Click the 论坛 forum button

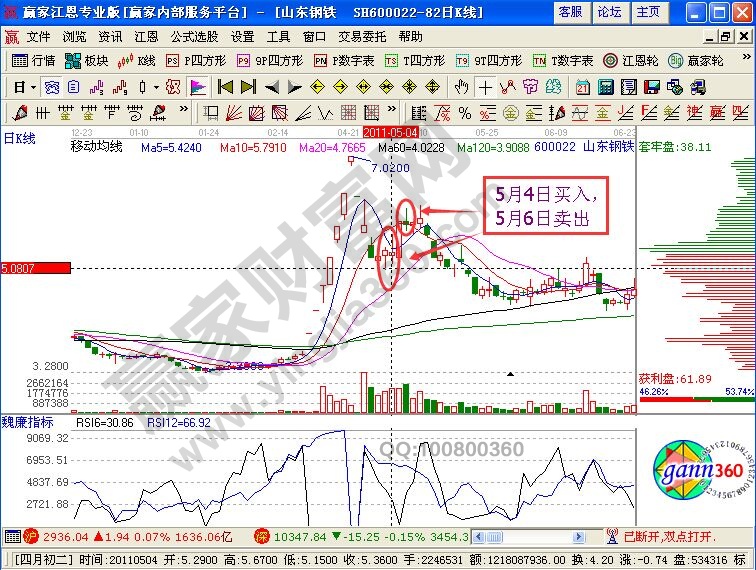click(609, 12)
